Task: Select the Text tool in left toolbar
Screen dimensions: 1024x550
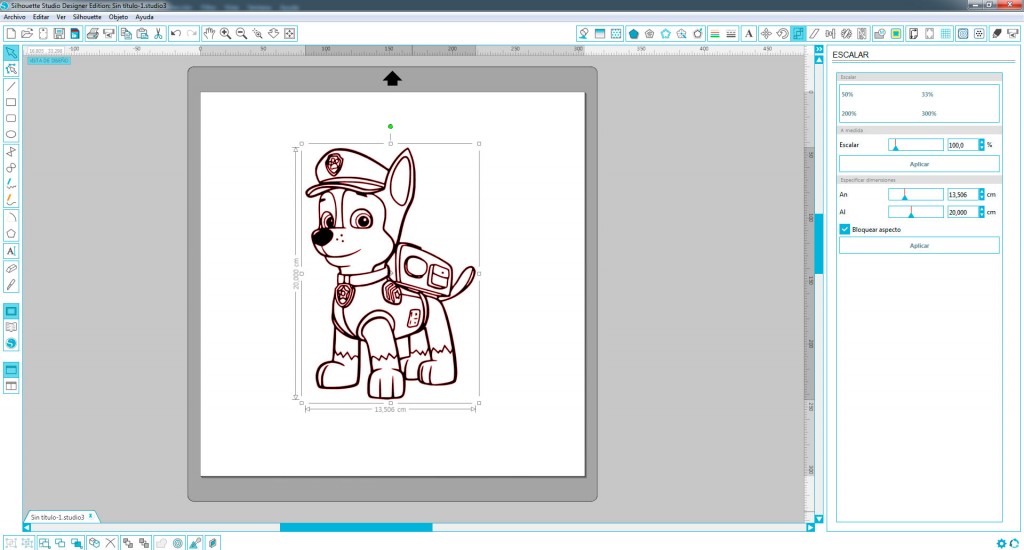Action: [11, 251]
